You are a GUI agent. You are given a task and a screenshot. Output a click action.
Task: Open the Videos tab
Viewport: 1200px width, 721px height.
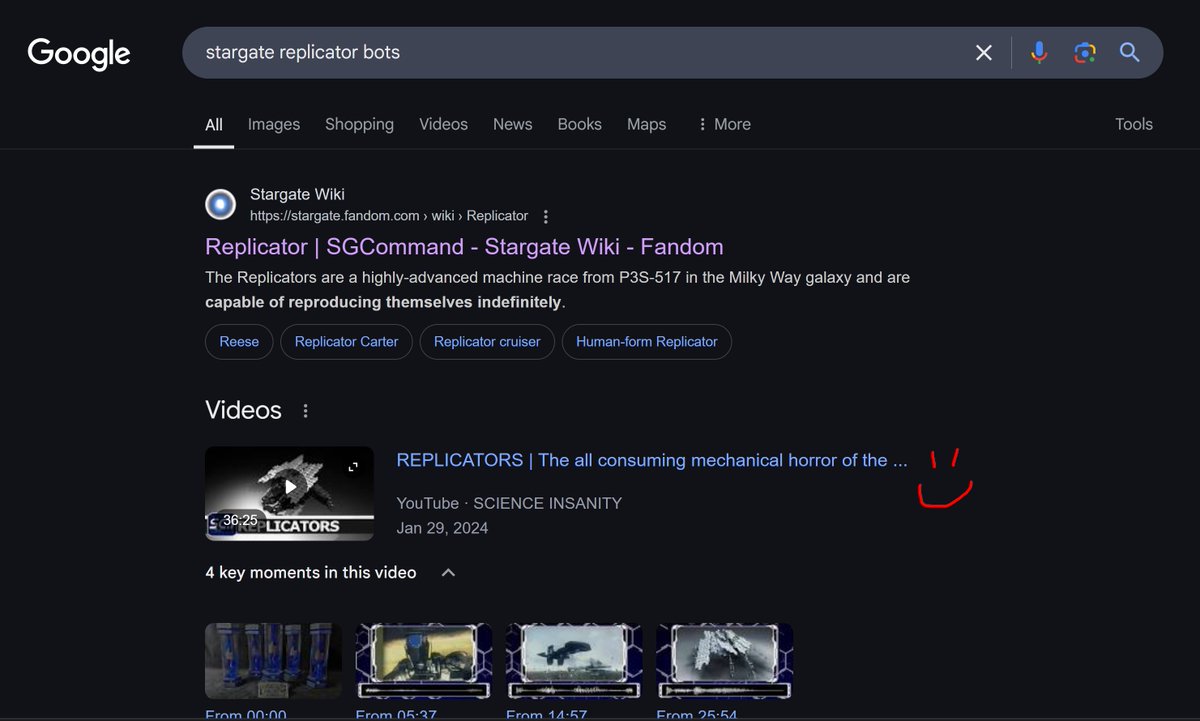[443, 124]
